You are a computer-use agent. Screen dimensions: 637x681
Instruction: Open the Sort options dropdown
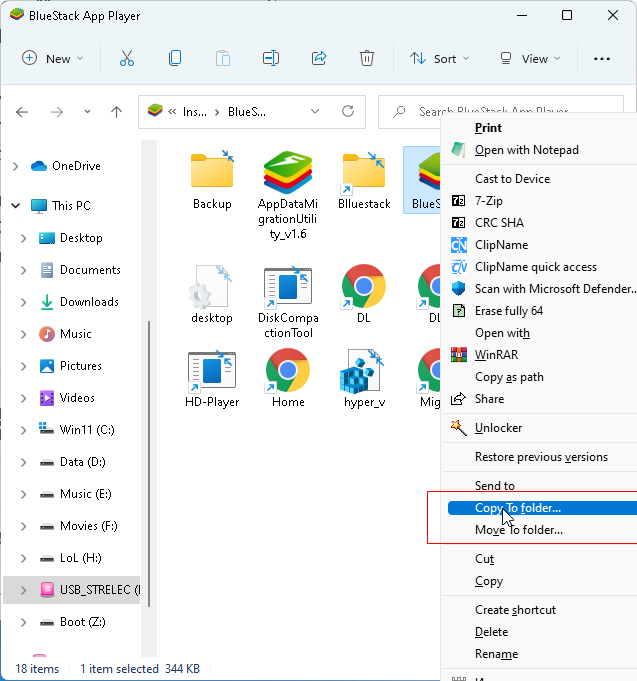pyautogui.click(x=439, y=58)
